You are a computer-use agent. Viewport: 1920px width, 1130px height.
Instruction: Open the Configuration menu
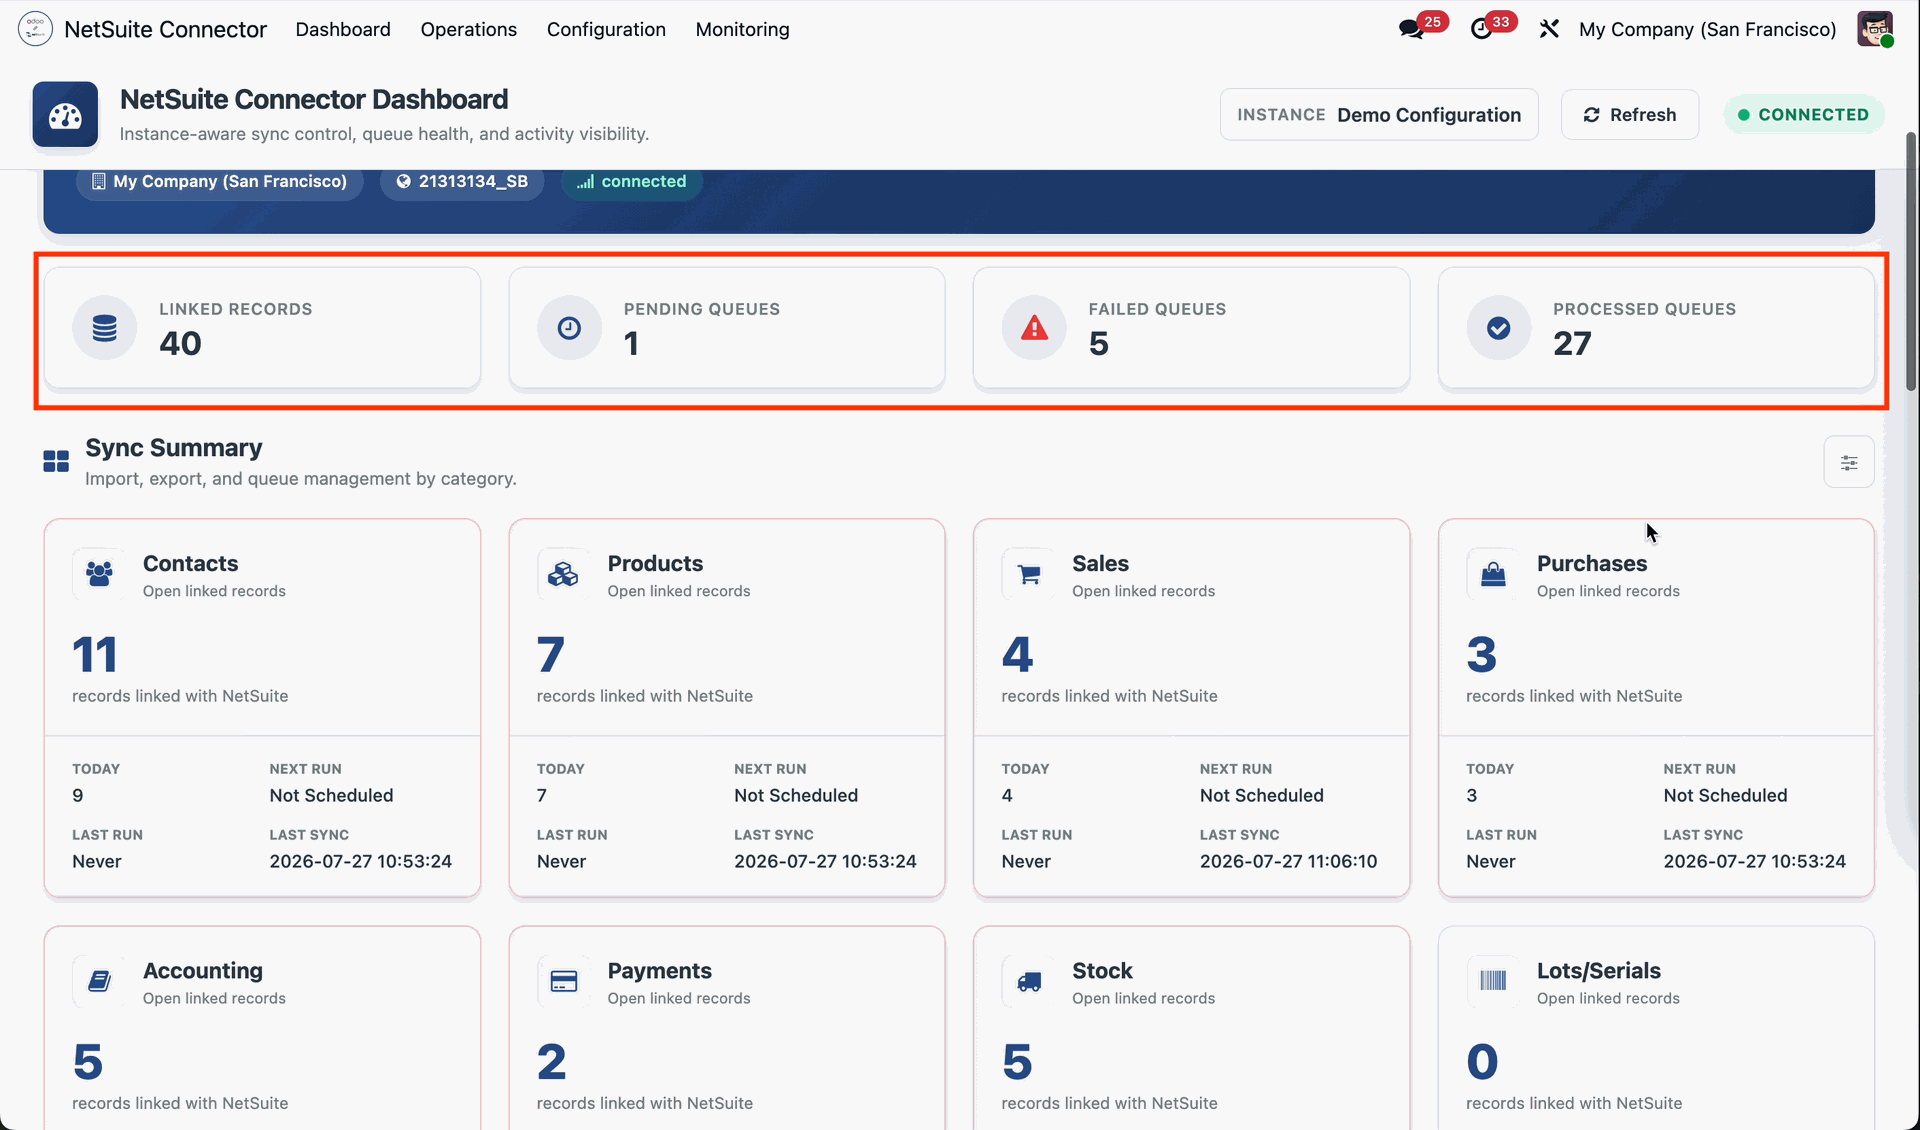point(606,29)
